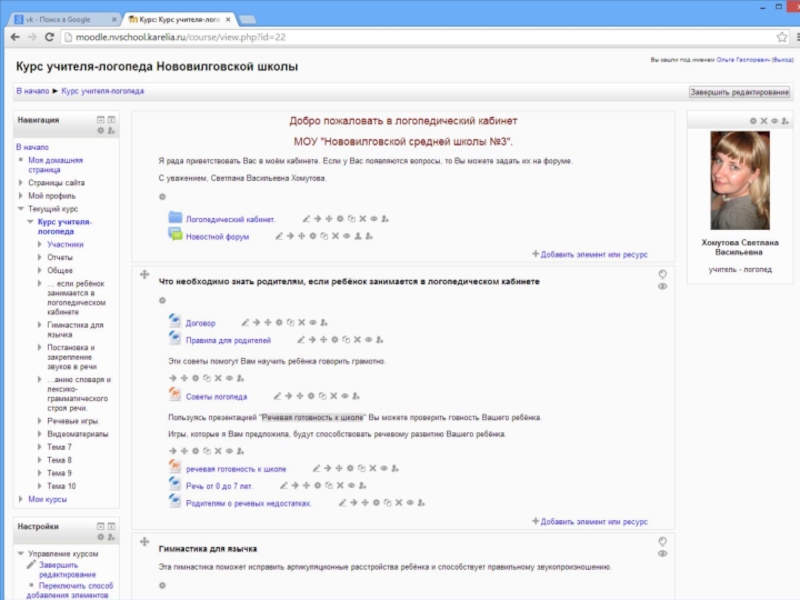Hide the Логопедический кабинет resource with eye icon
The width and height of the screenshot is (800, 600).
(x=373, y=219)
